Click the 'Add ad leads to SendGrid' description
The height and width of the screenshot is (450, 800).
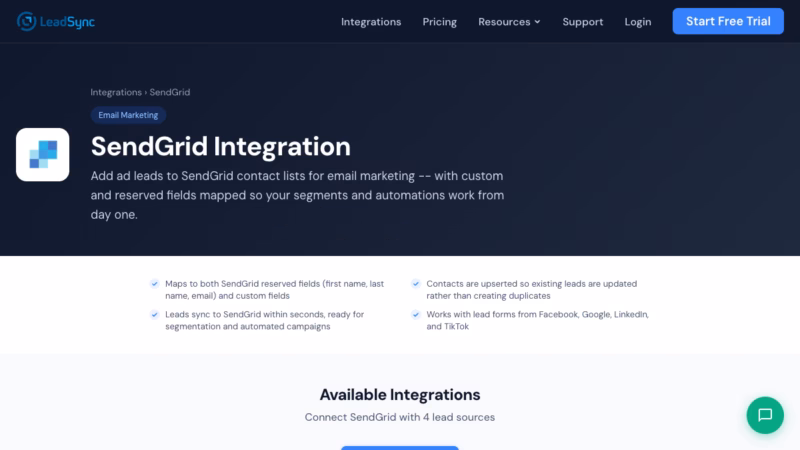[x=297, y=195]
